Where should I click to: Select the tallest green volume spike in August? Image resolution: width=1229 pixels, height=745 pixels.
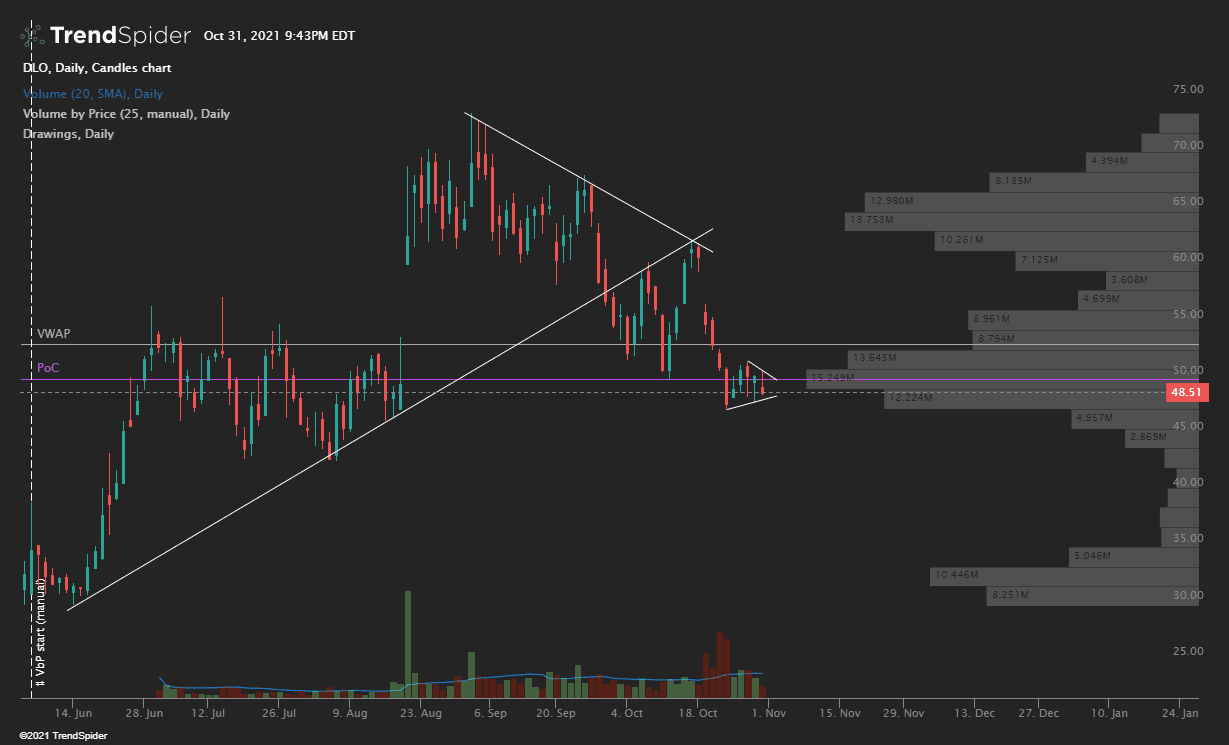pos(409,640)
